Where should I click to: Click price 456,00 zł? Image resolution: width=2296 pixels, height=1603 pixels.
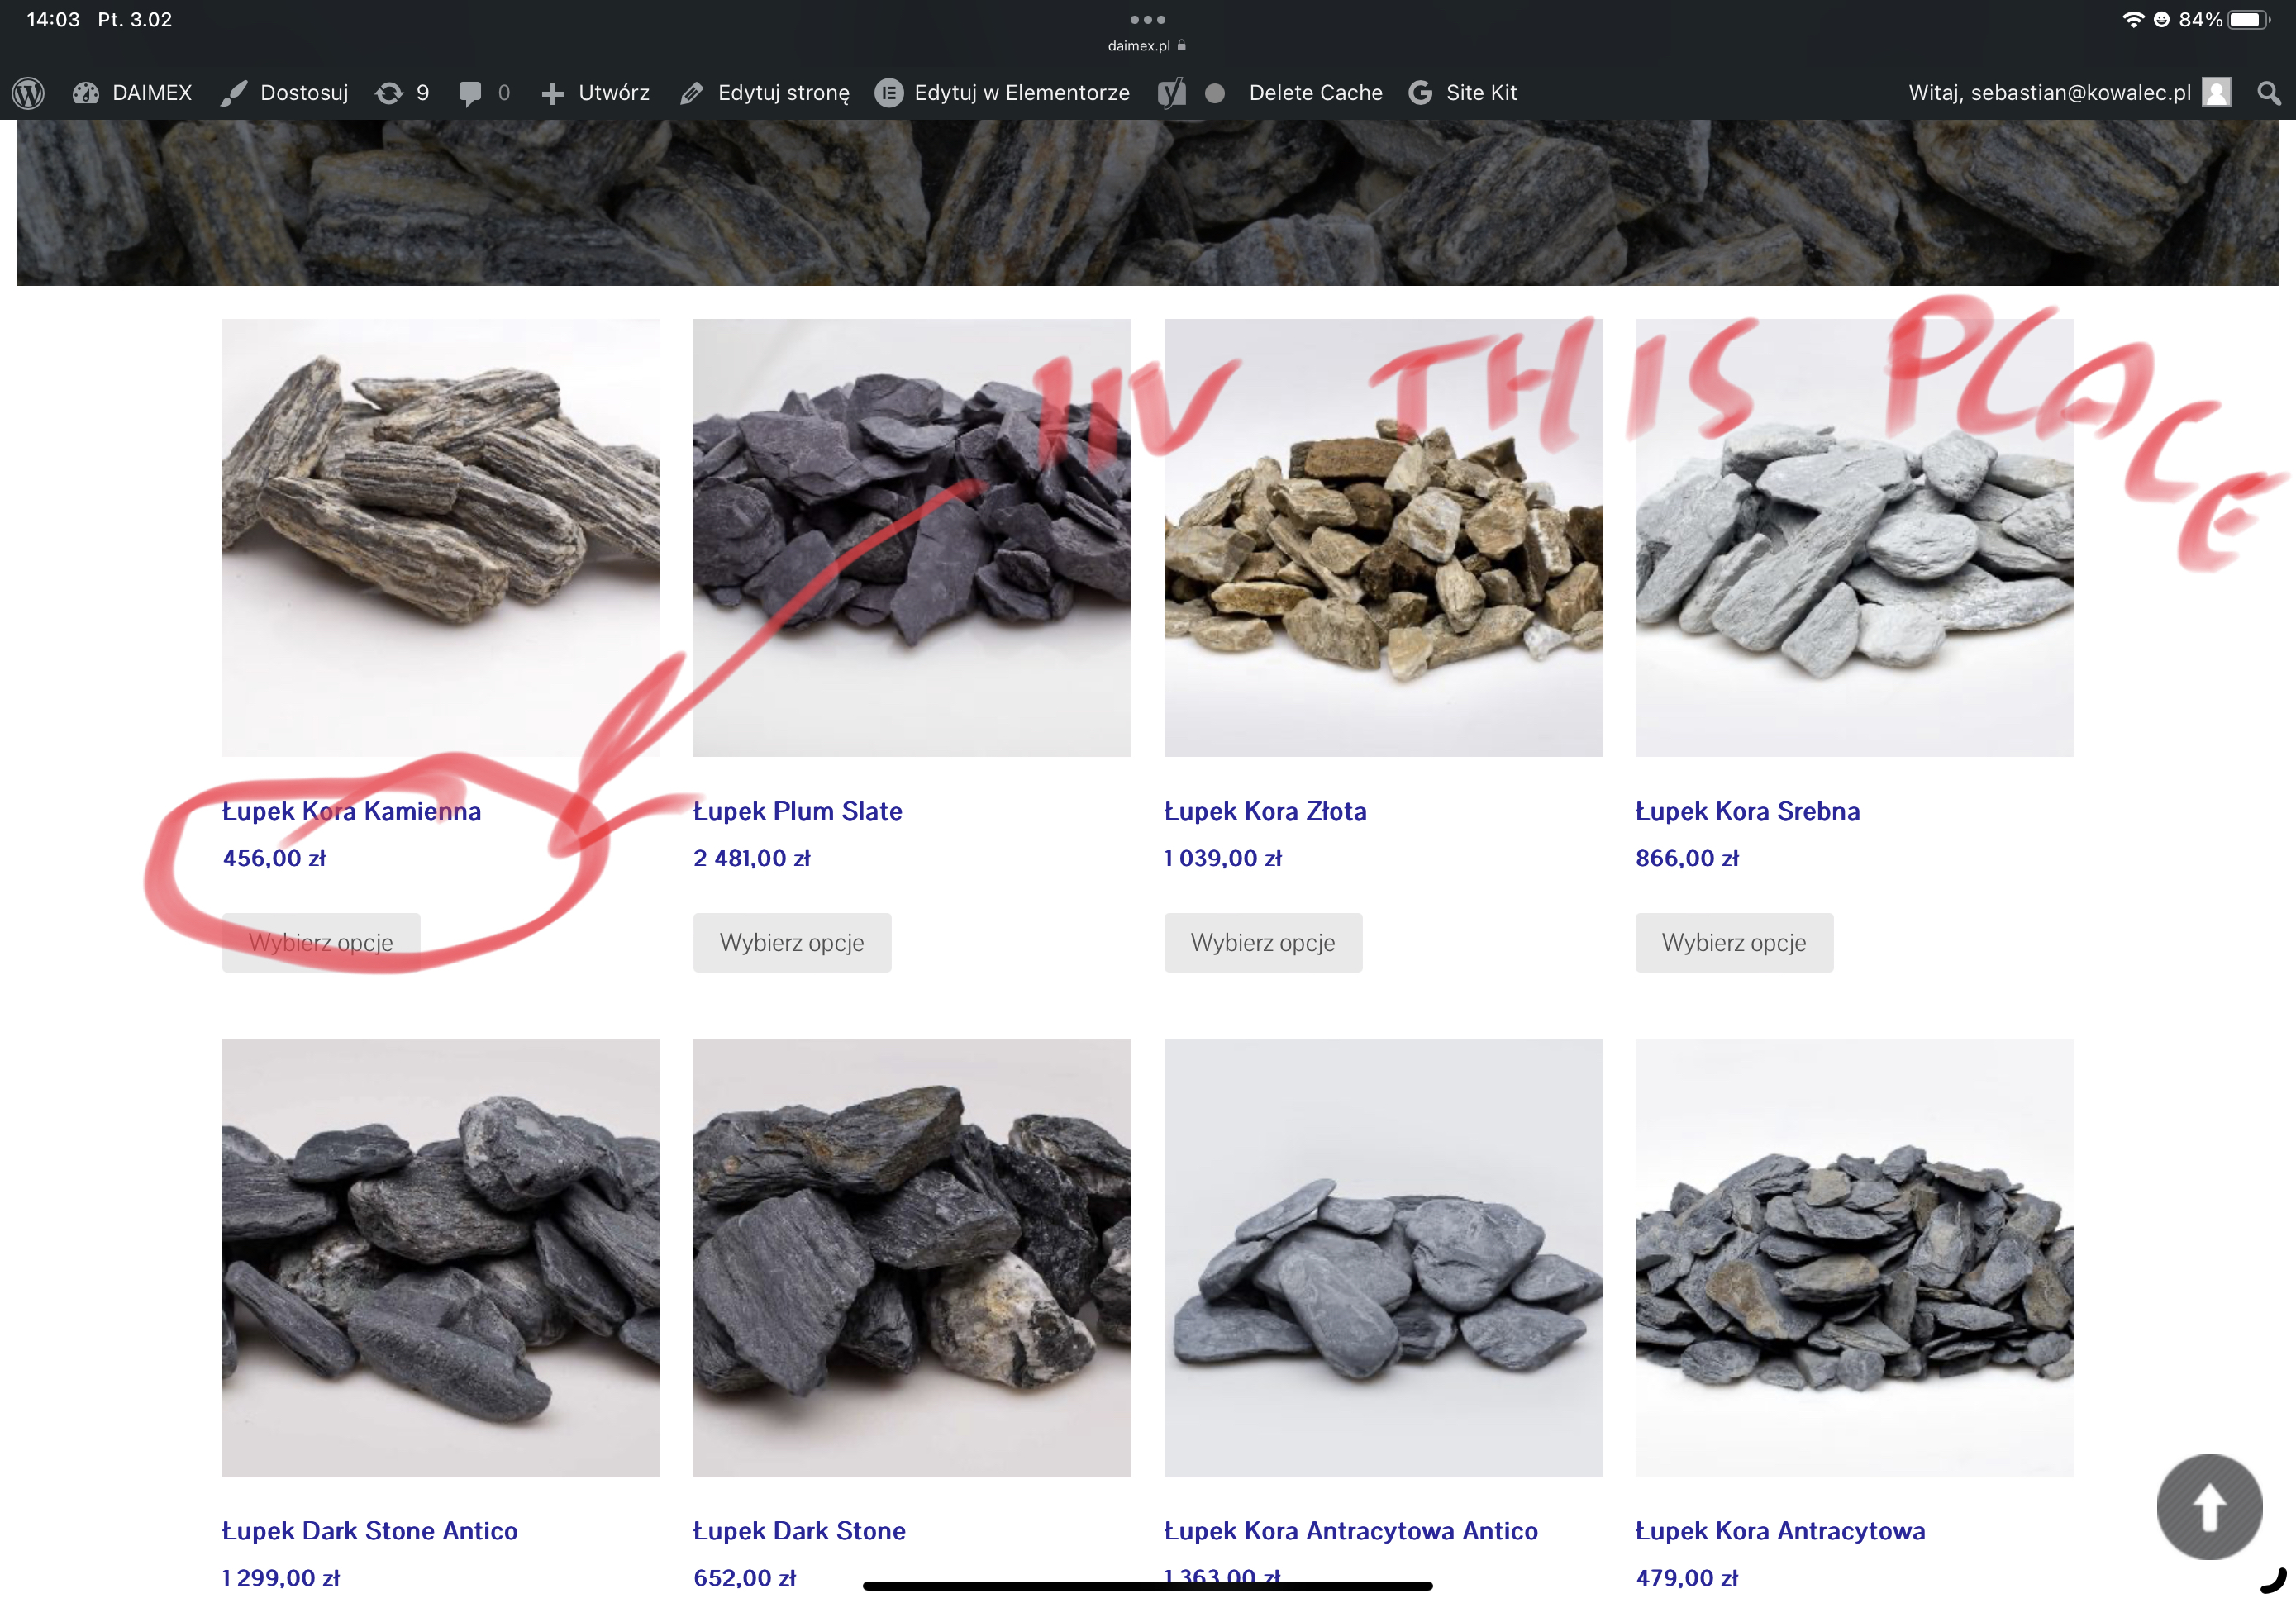coord(274,858)
